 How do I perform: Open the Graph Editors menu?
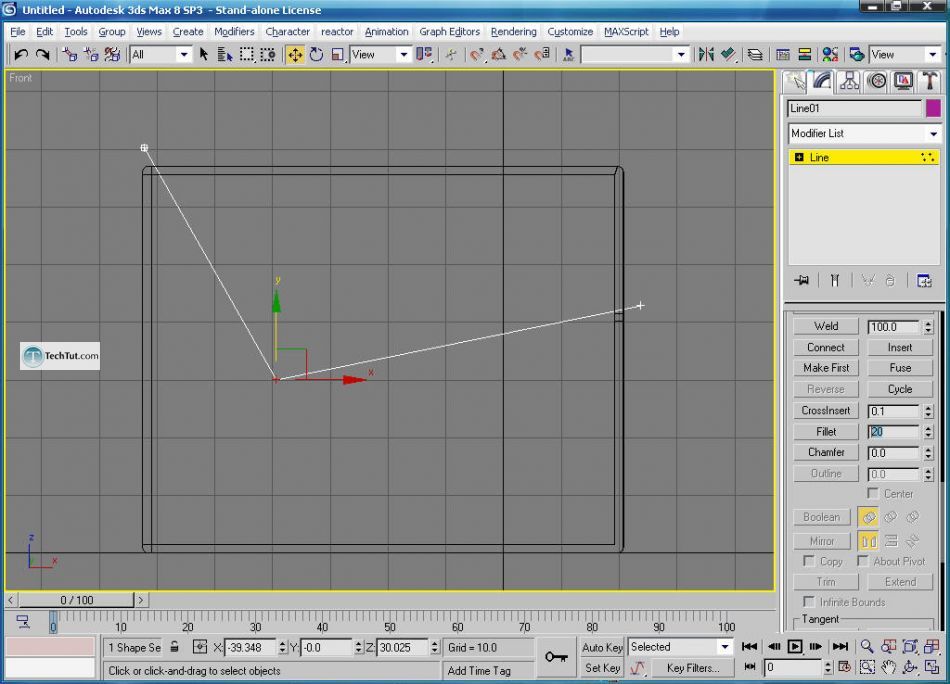tap(450, 32)
